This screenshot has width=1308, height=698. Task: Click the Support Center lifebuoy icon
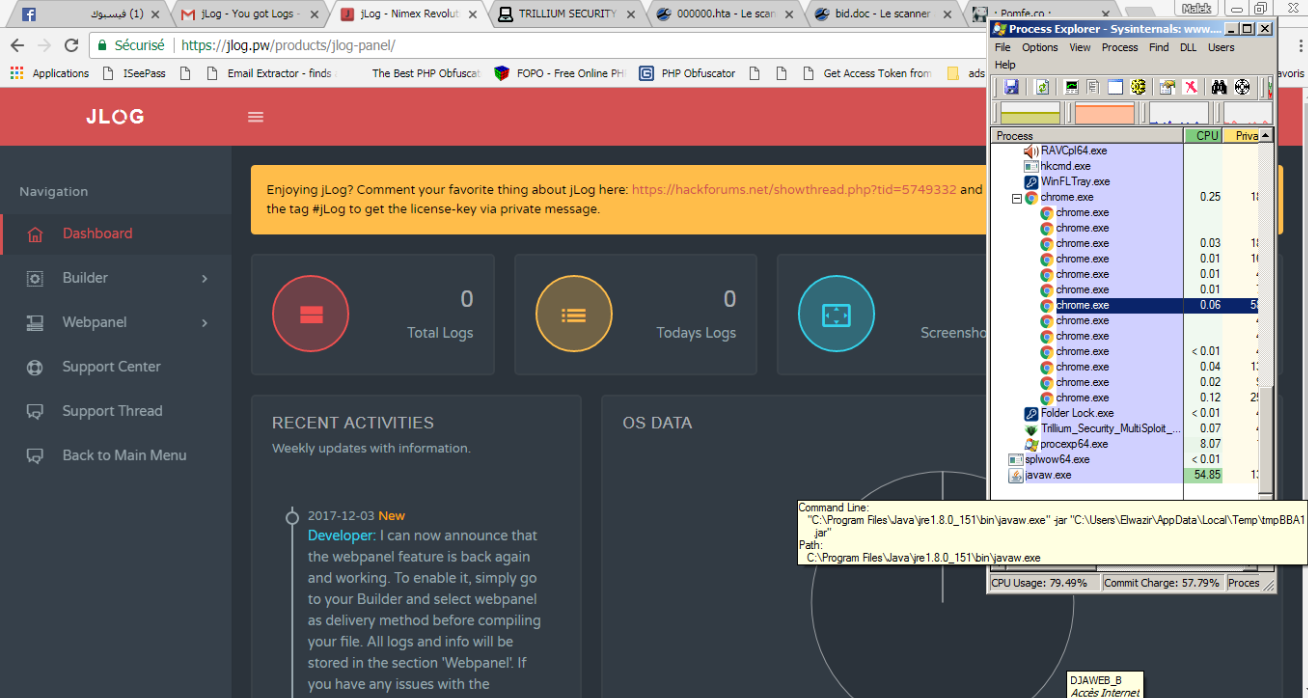(x=35, y=367)
